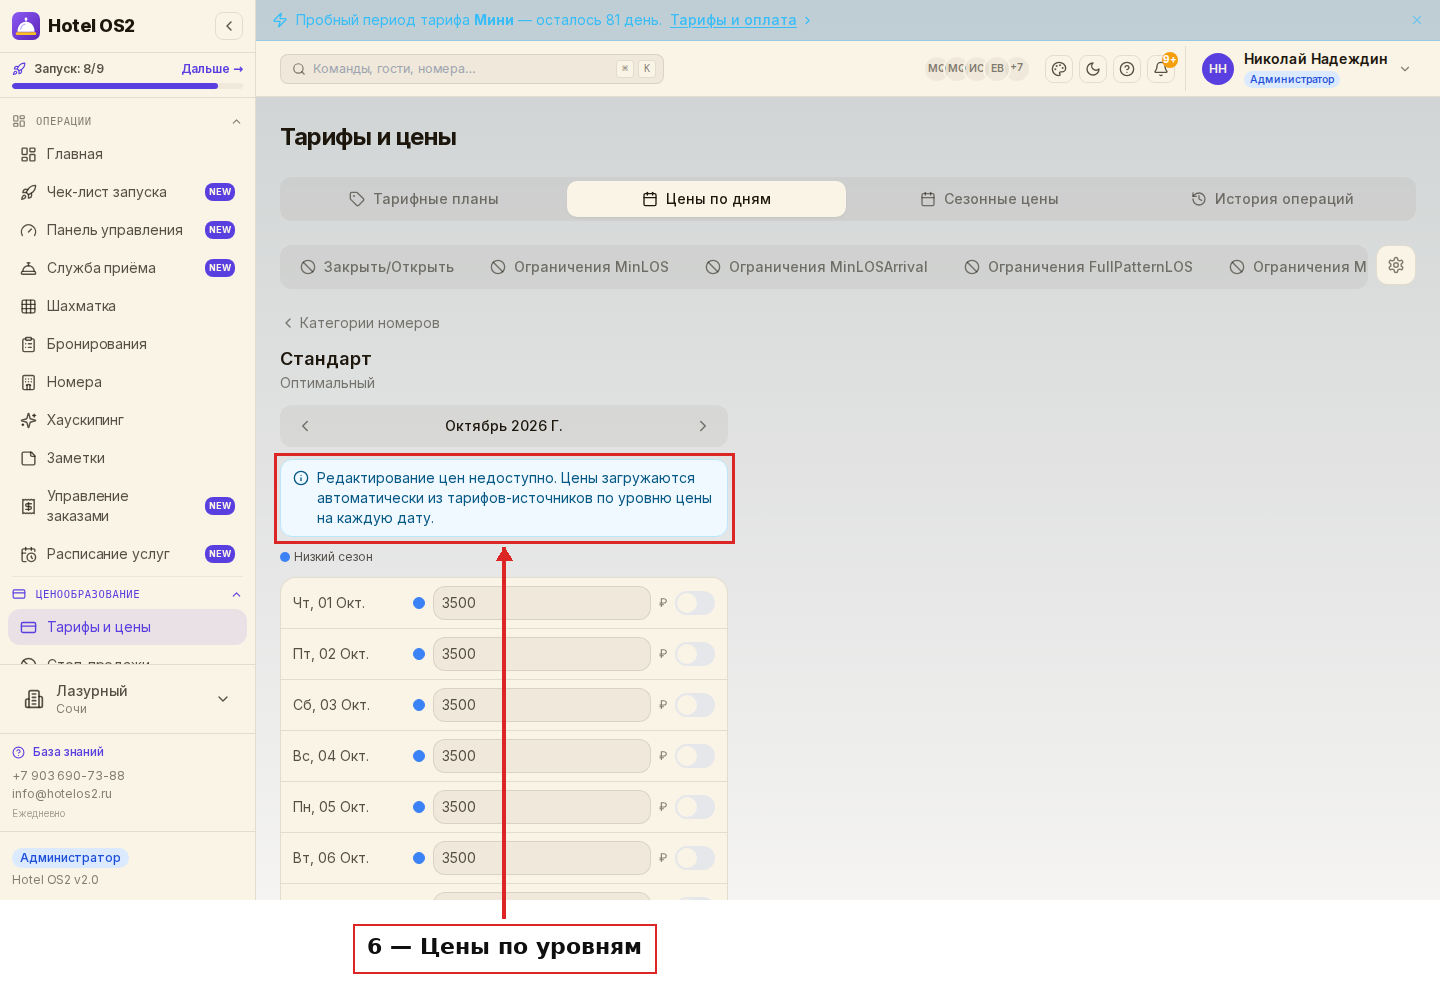Open Заметки section
This screenshot has height=997, width=1440.
click(x=127, y=458)
